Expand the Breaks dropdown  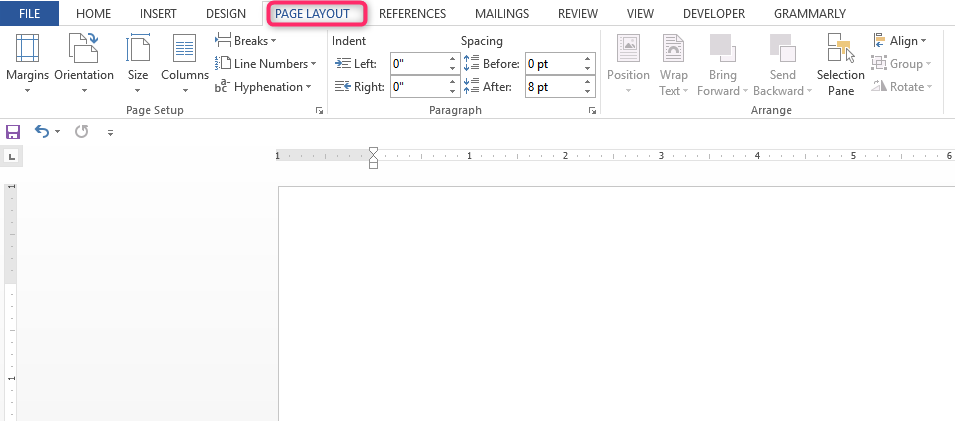click(245, 41)
